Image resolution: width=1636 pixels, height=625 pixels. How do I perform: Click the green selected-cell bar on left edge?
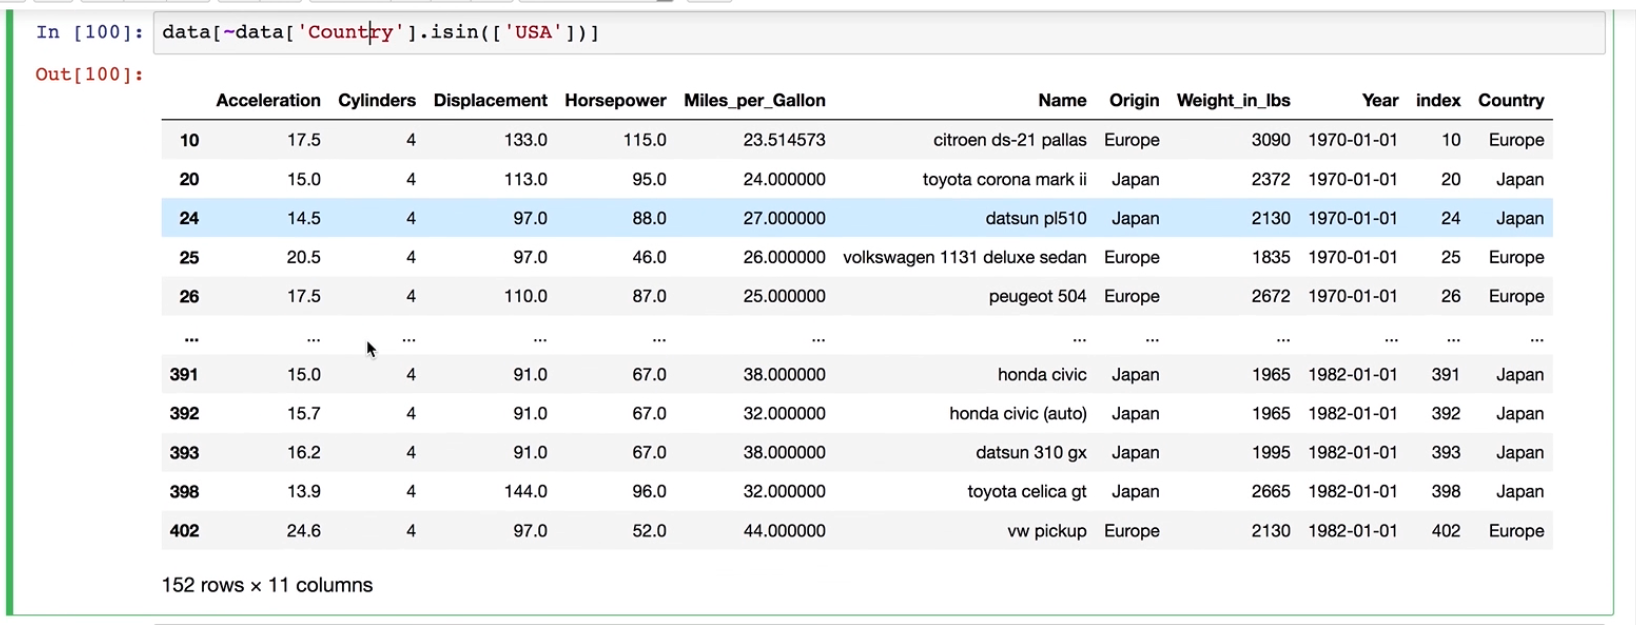(x=10, y=314)
